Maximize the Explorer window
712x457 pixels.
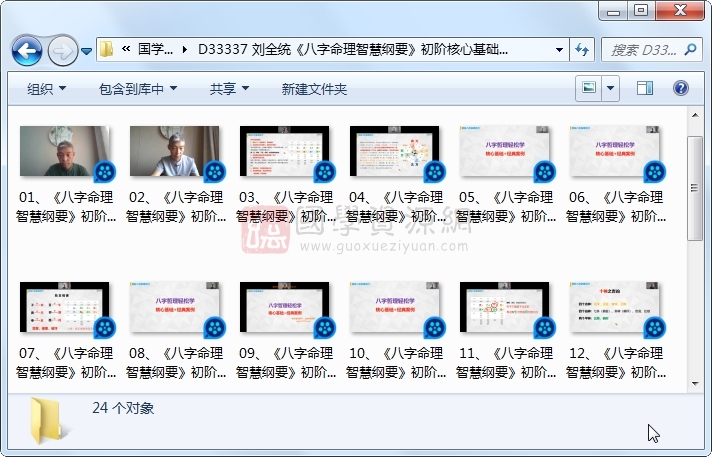click(x=641, y=10)
